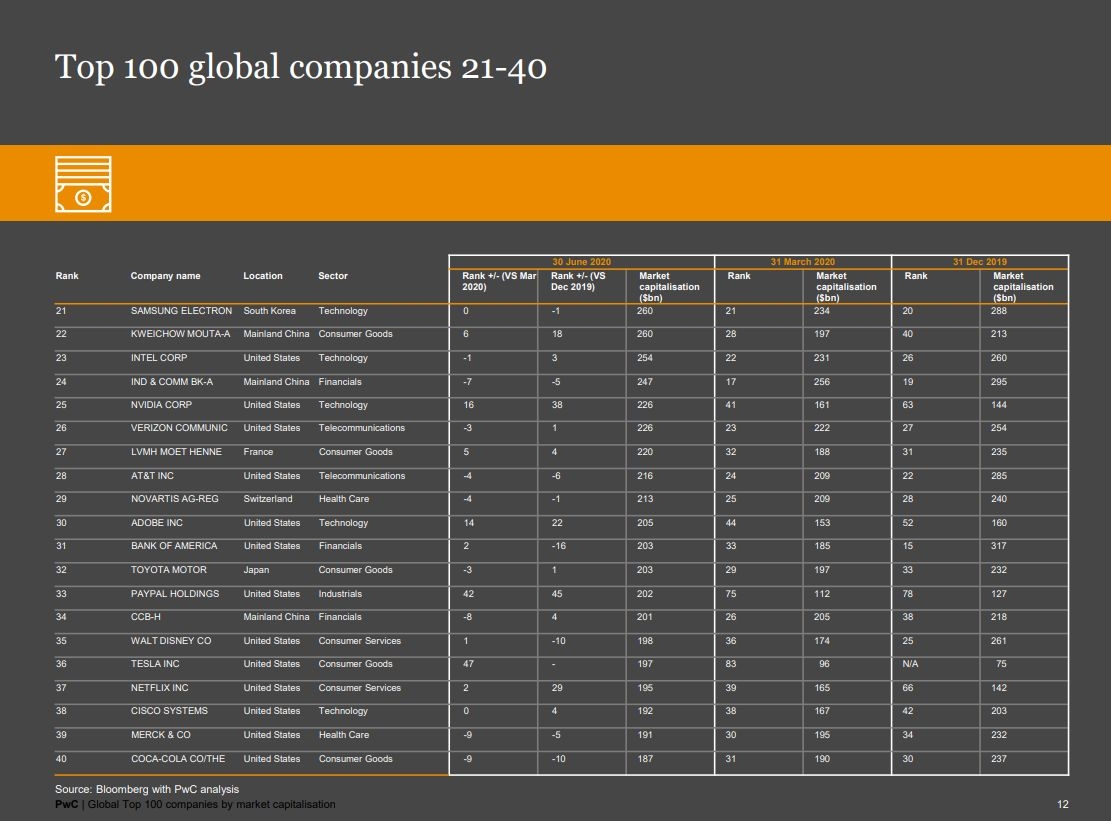Click Bank of America's Dec 2019 cap 317
Image resolution: width=1111 pixels, height=821 pixels.
998,545
